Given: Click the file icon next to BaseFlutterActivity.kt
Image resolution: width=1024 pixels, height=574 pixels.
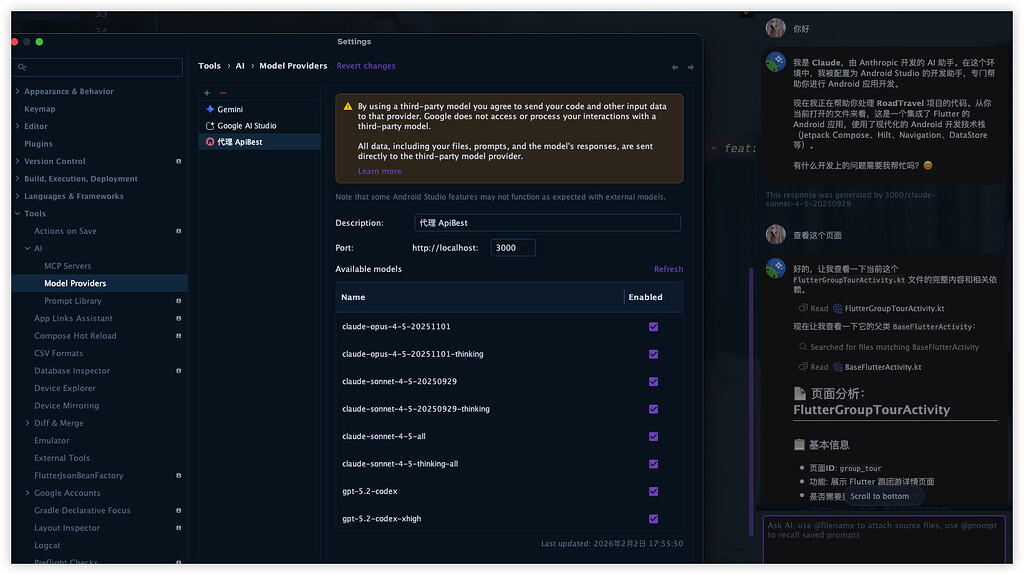Looking at the screenshot, I should pyautogui.click(x=837, y=367).
